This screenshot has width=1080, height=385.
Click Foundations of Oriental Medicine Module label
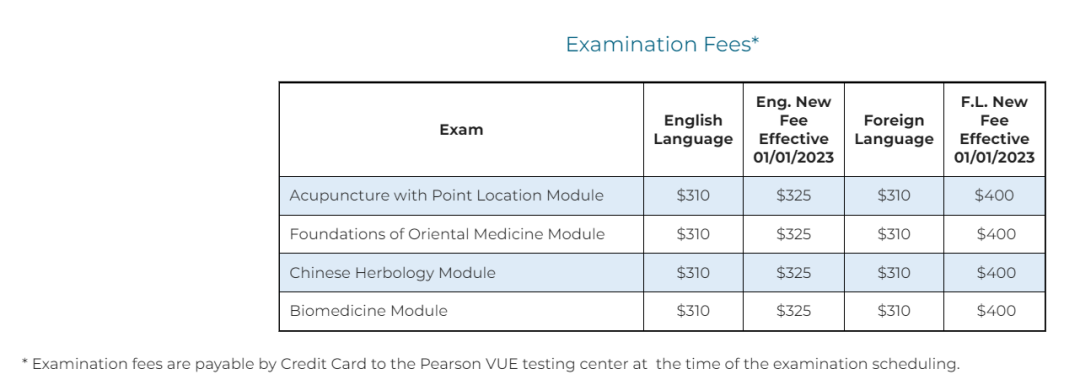coord(447,234)
